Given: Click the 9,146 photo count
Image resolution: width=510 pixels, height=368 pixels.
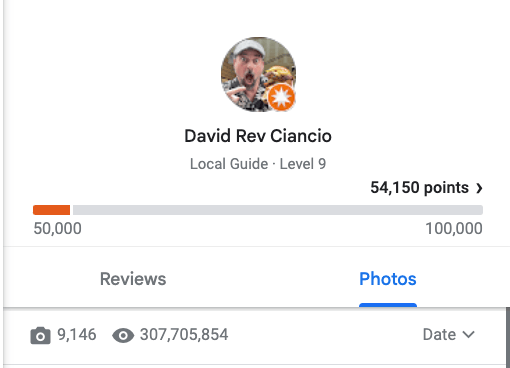Looking at the screenshot, I should [77, 335].
